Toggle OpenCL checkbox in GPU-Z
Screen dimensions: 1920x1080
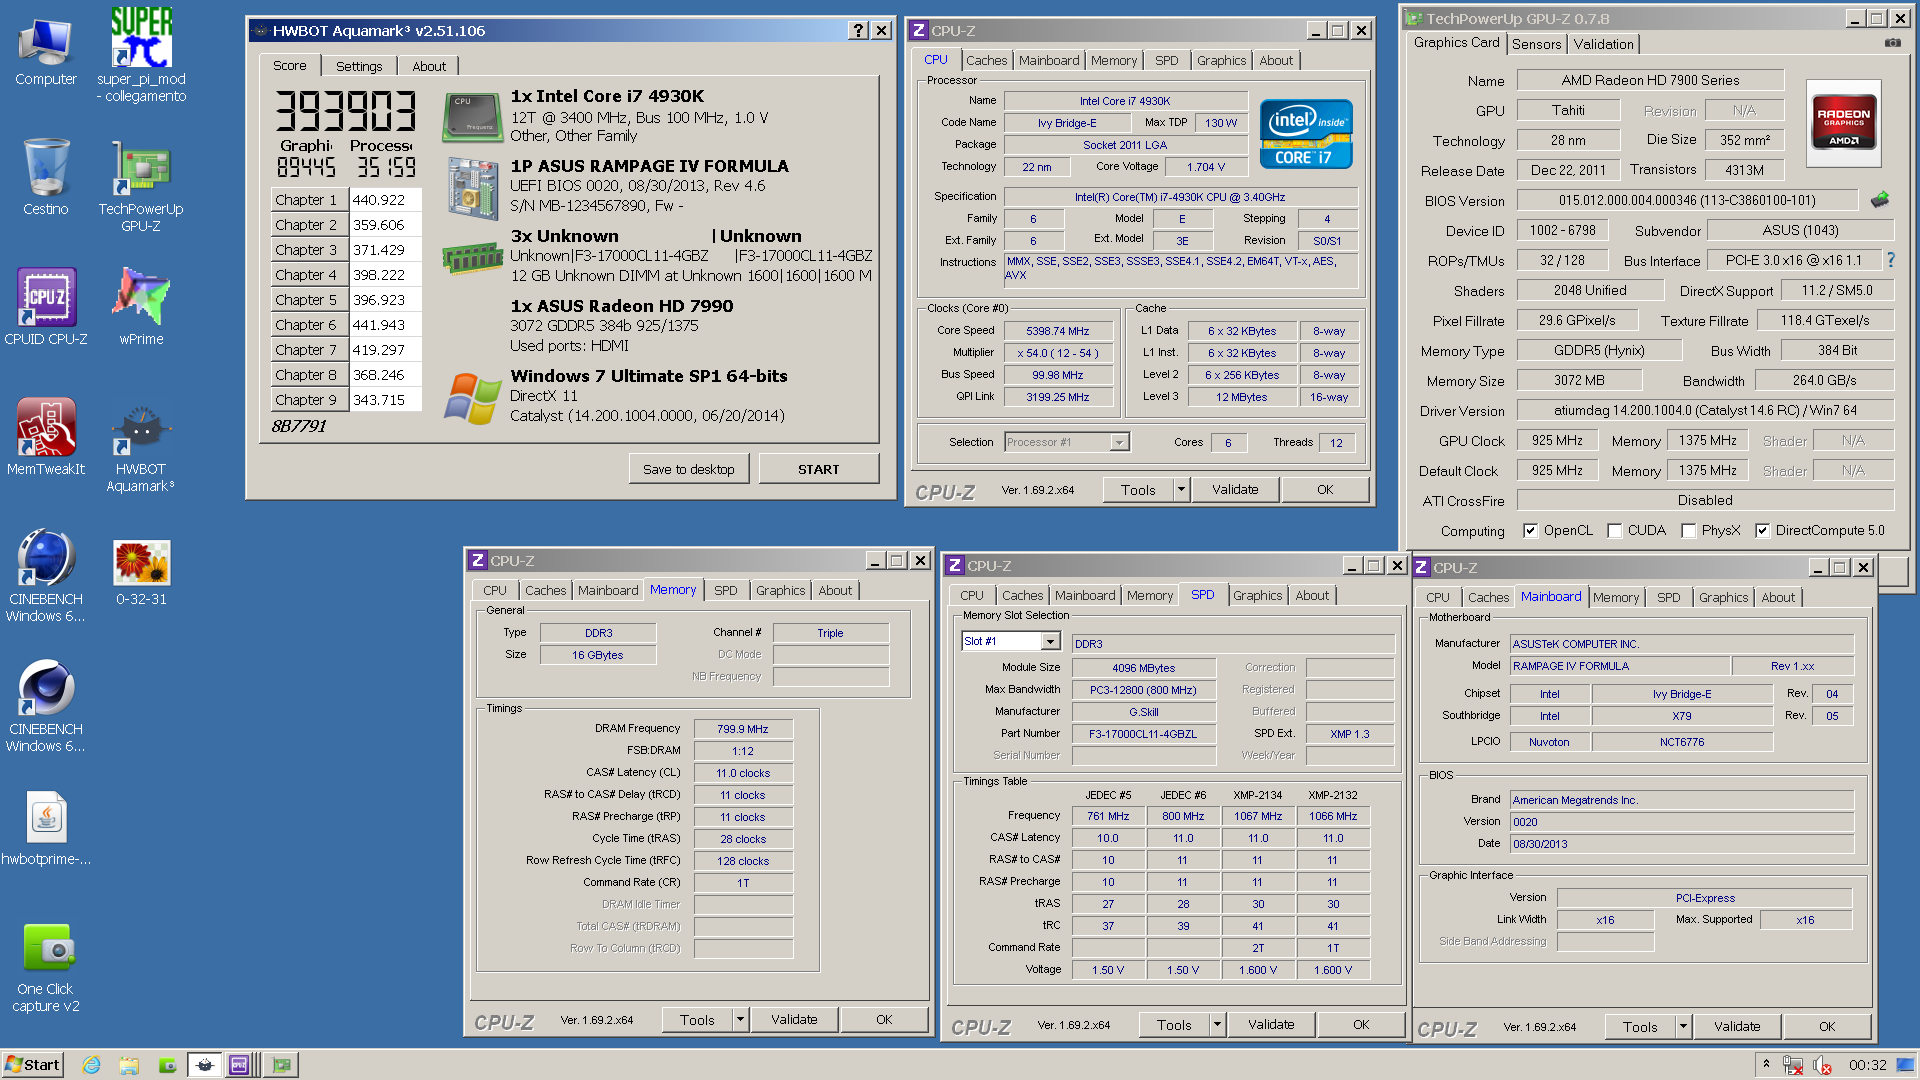[x=1530, y=531]
